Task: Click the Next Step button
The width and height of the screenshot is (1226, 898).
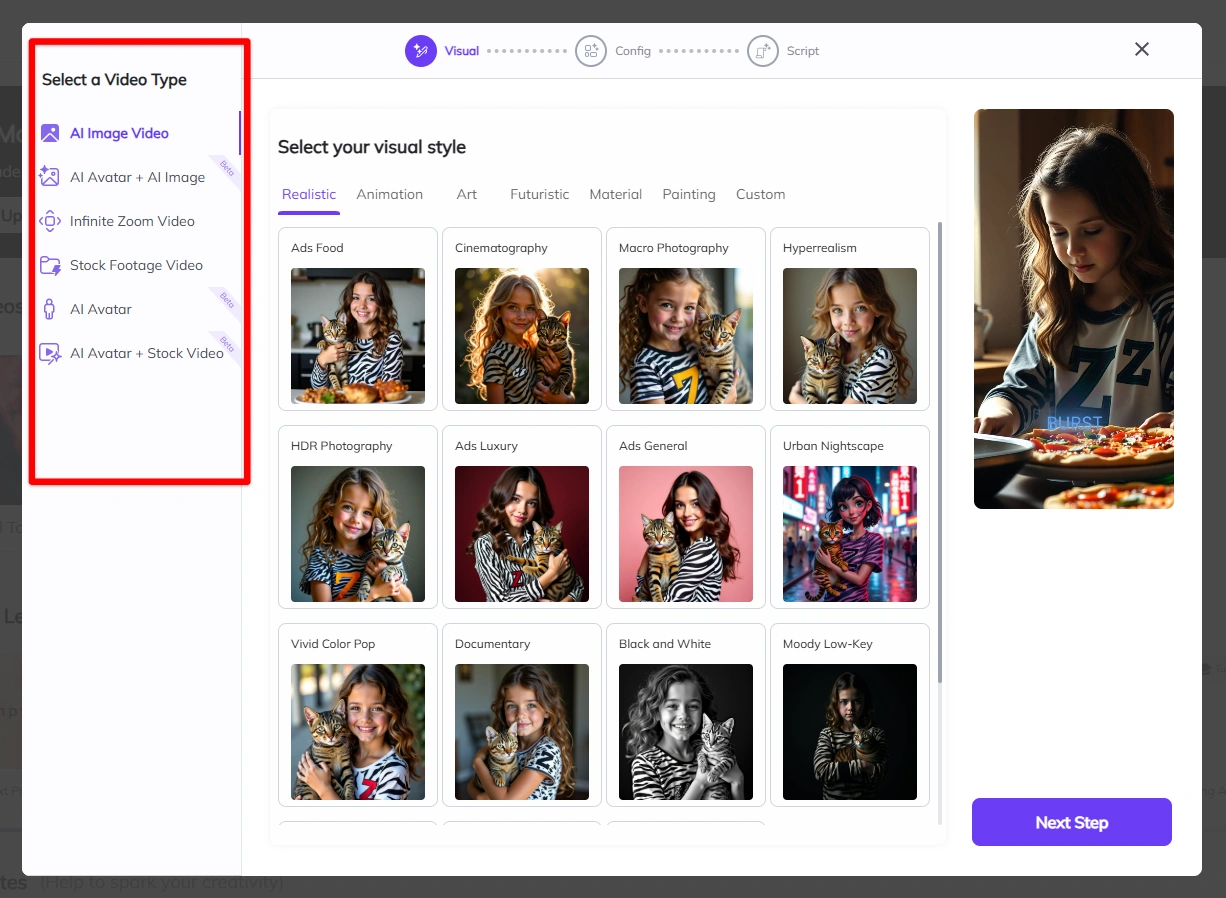Action: 1072,822
